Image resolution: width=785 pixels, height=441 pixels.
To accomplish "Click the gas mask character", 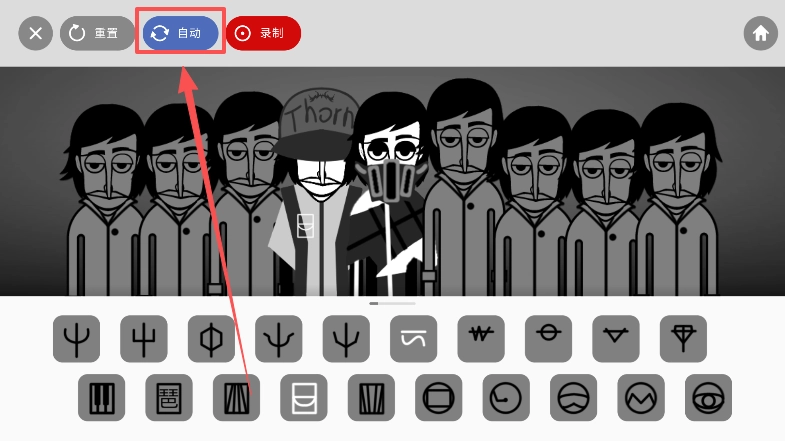I will tap(390, 195).
